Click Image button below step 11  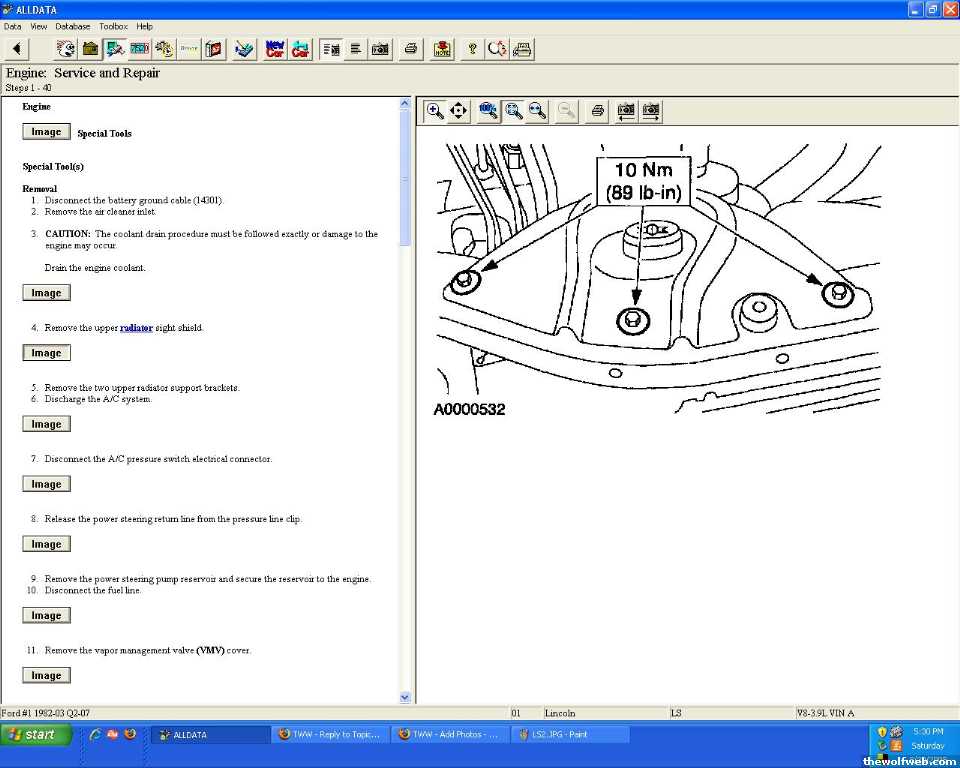(46, 676)
